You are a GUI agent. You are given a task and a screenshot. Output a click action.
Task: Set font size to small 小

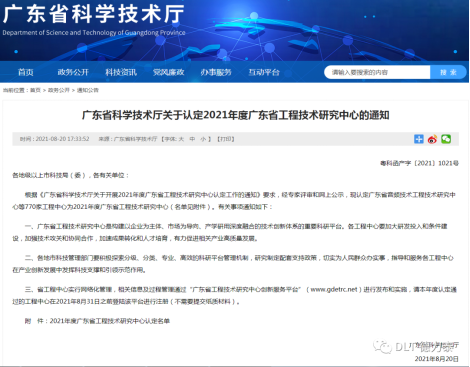point(203,139)
